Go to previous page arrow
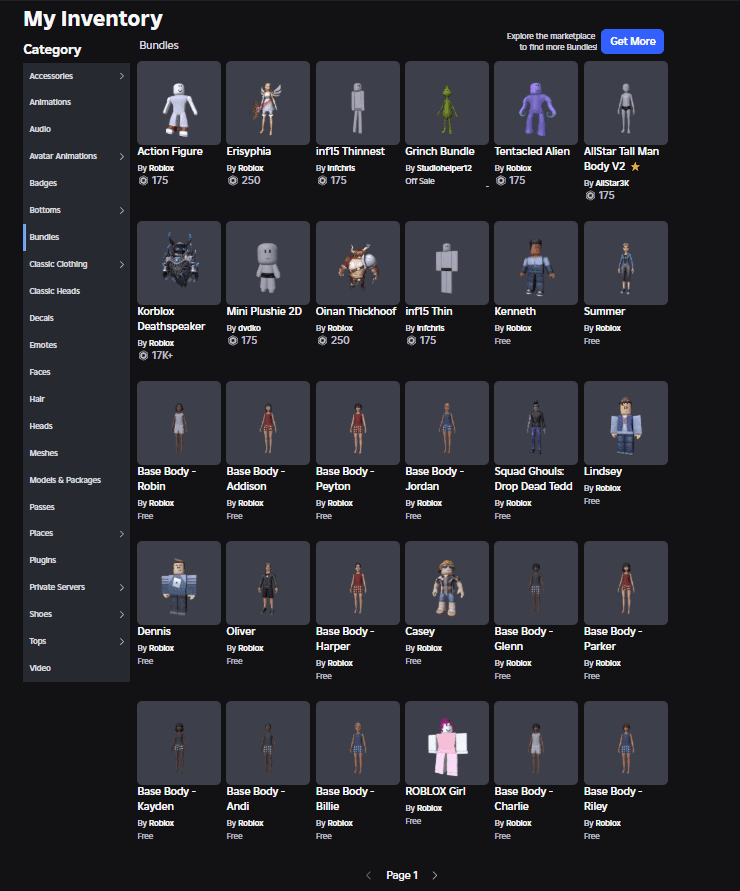Image resolution: width=740 pixels, height=891 pixels. (x=368, y=875)
